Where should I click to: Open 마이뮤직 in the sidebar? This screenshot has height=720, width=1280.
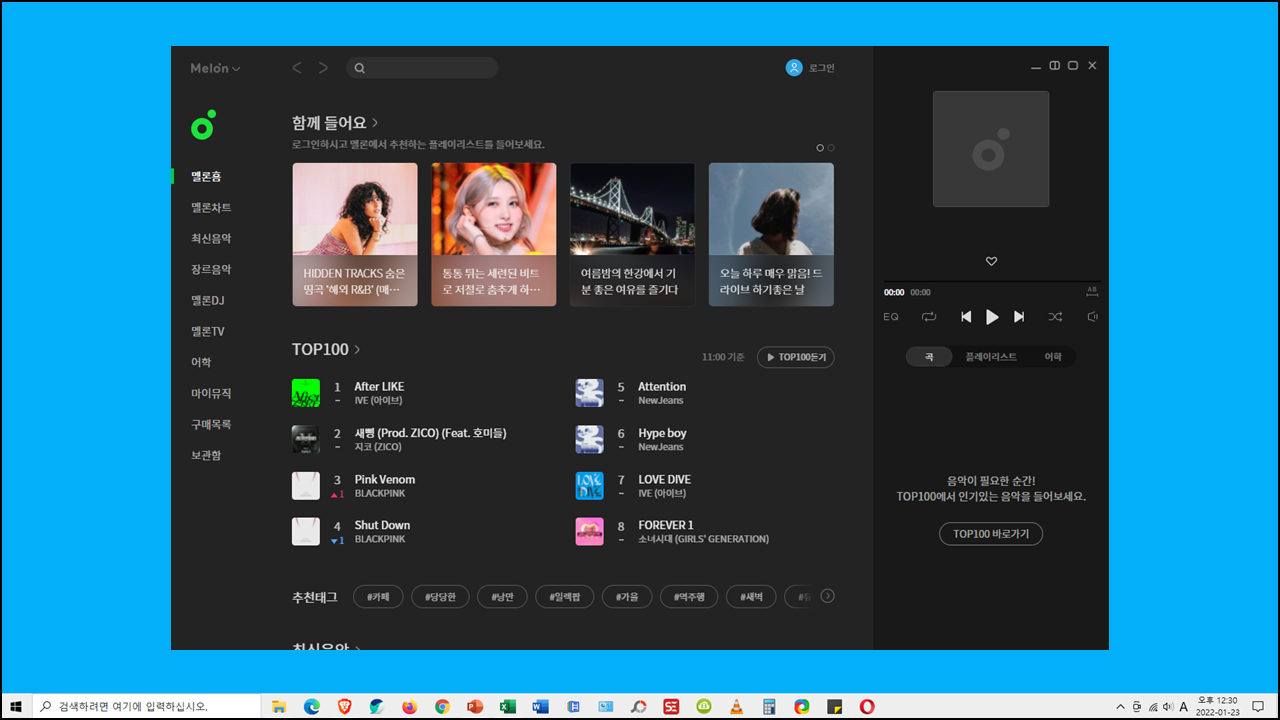[x=211, y=393]
